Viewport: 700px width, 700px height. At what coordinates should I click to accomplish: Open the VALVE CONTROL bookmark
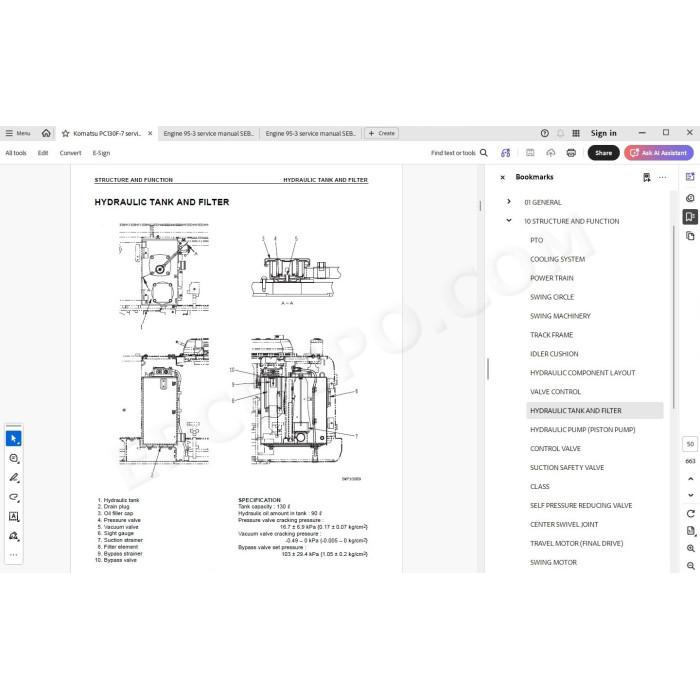pos(555,392)
